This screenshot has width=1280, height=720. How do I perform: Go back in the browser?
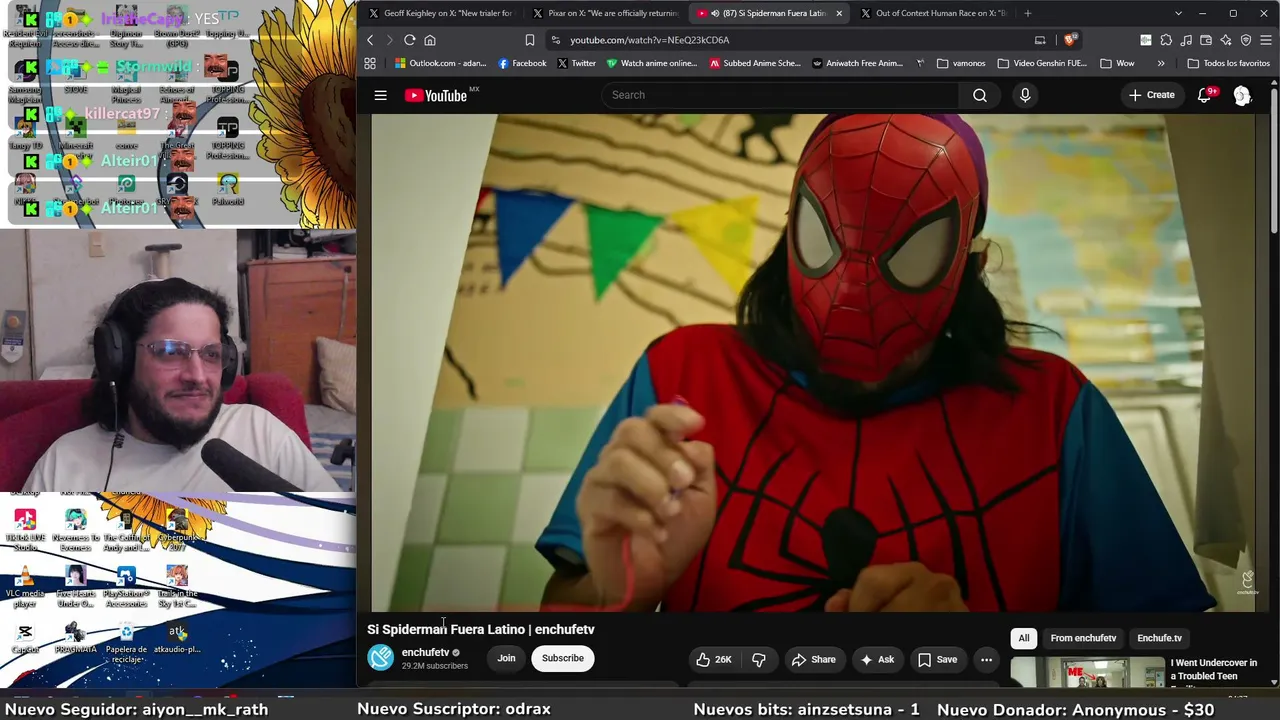point(370,40)
